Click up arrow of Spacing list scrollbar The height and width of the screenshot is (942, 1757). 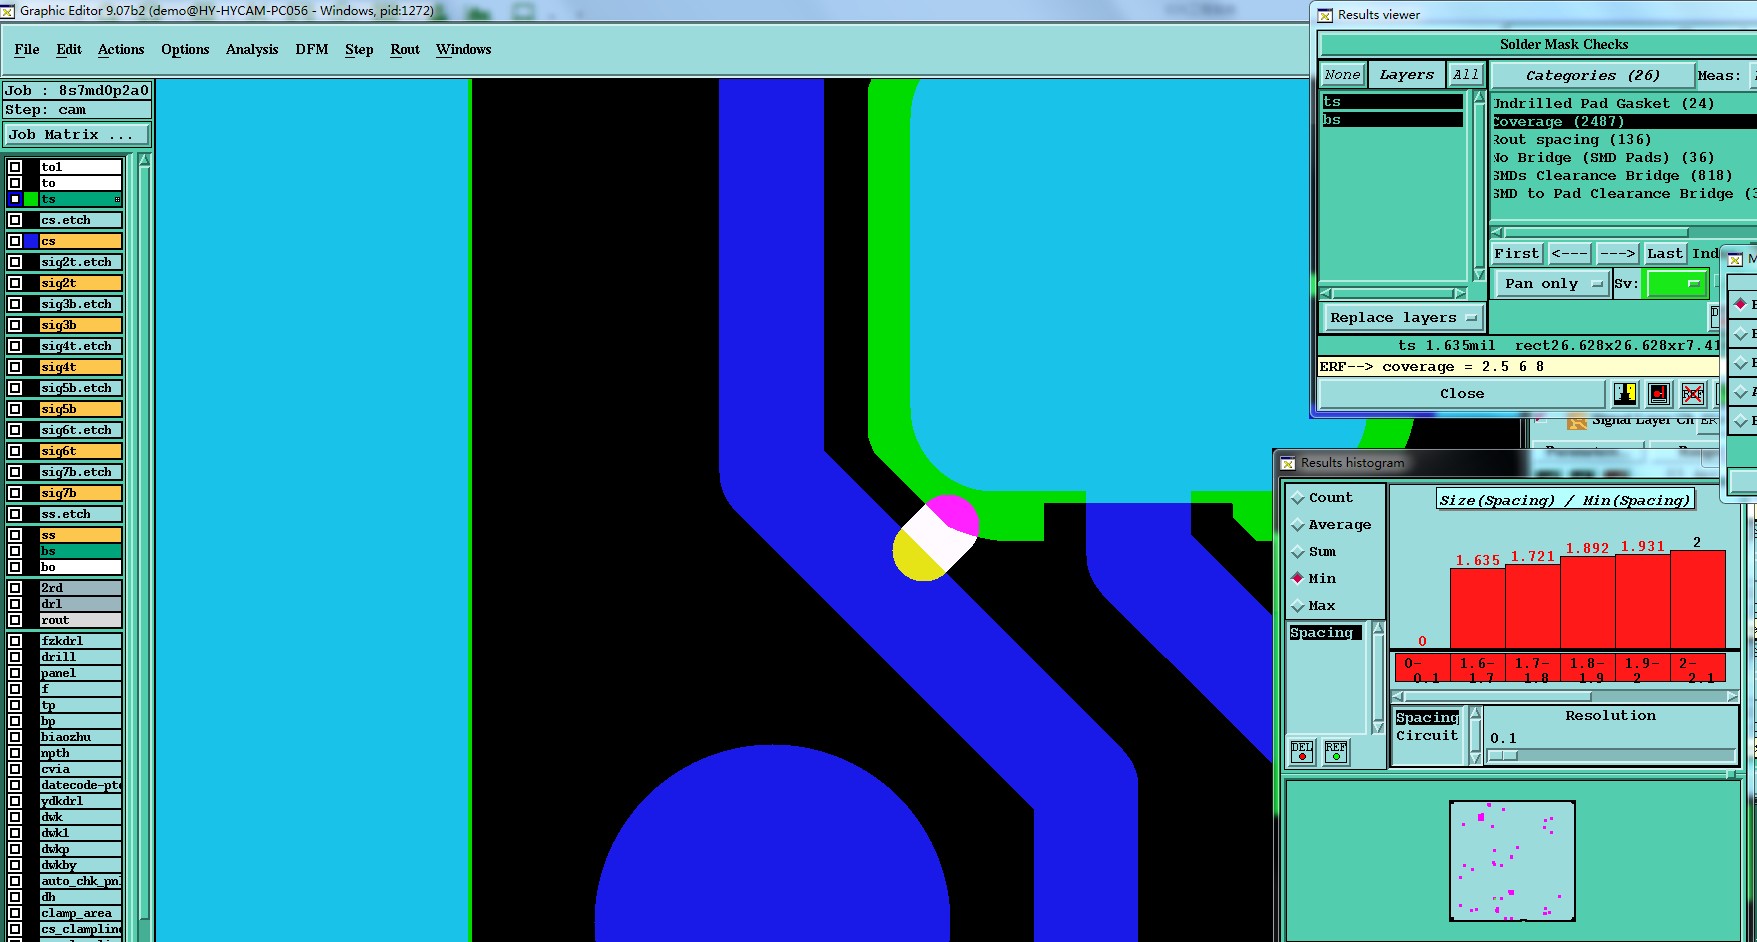[x=1378, y=629]
